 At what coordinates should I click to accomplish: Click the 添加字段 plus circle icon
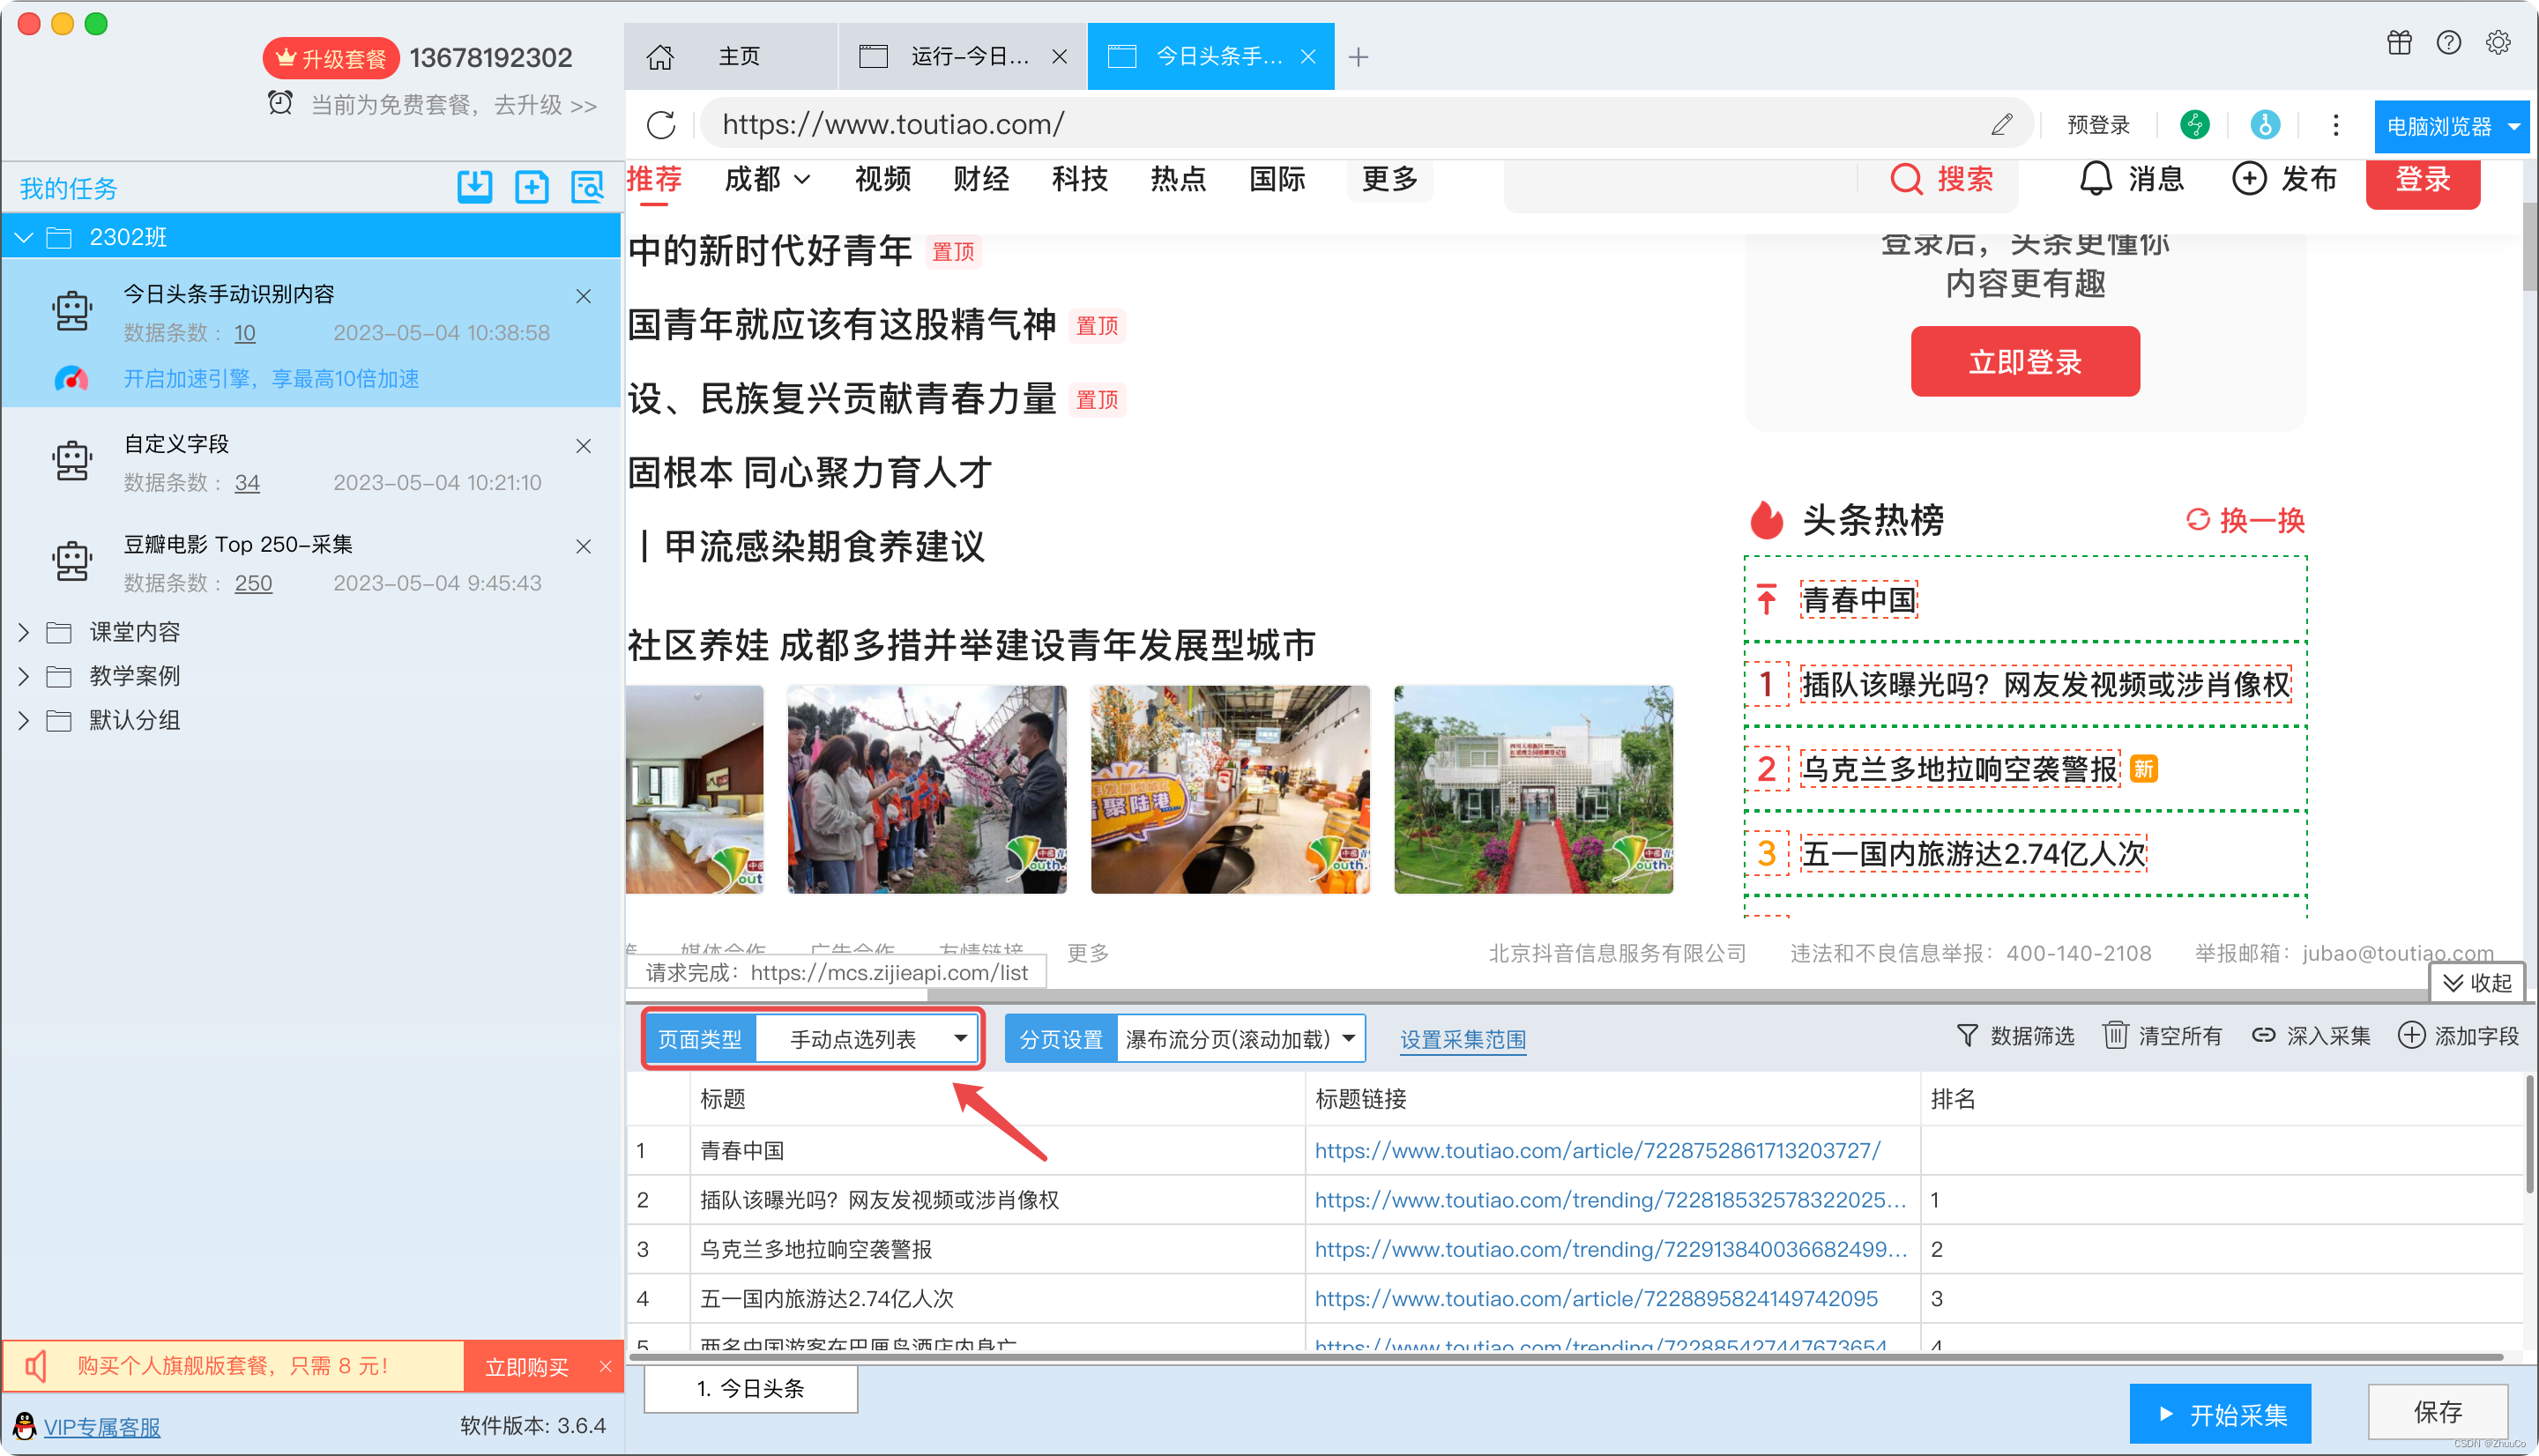pyautogui.click(x=2411, y=1036)
